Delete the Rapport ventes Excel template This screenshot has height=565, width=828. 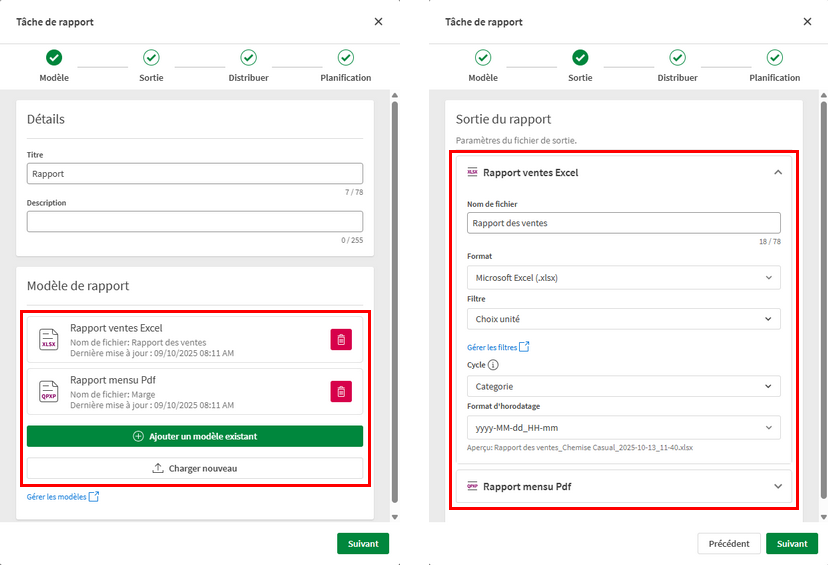click(x=341, y=340)
